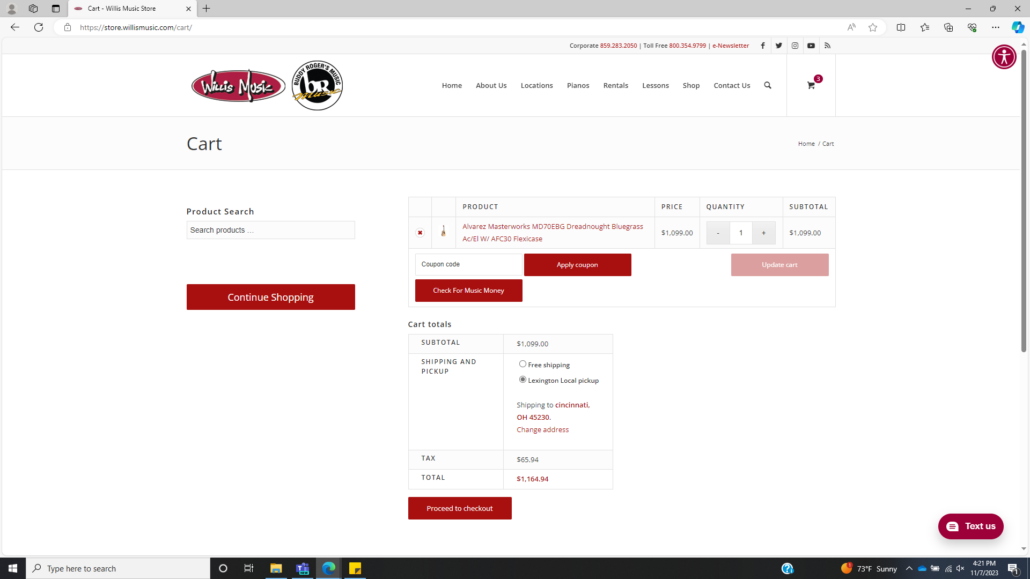Screen dimensions: 1030x579
Task: Open the Shop menu
Action: point(691,85)
